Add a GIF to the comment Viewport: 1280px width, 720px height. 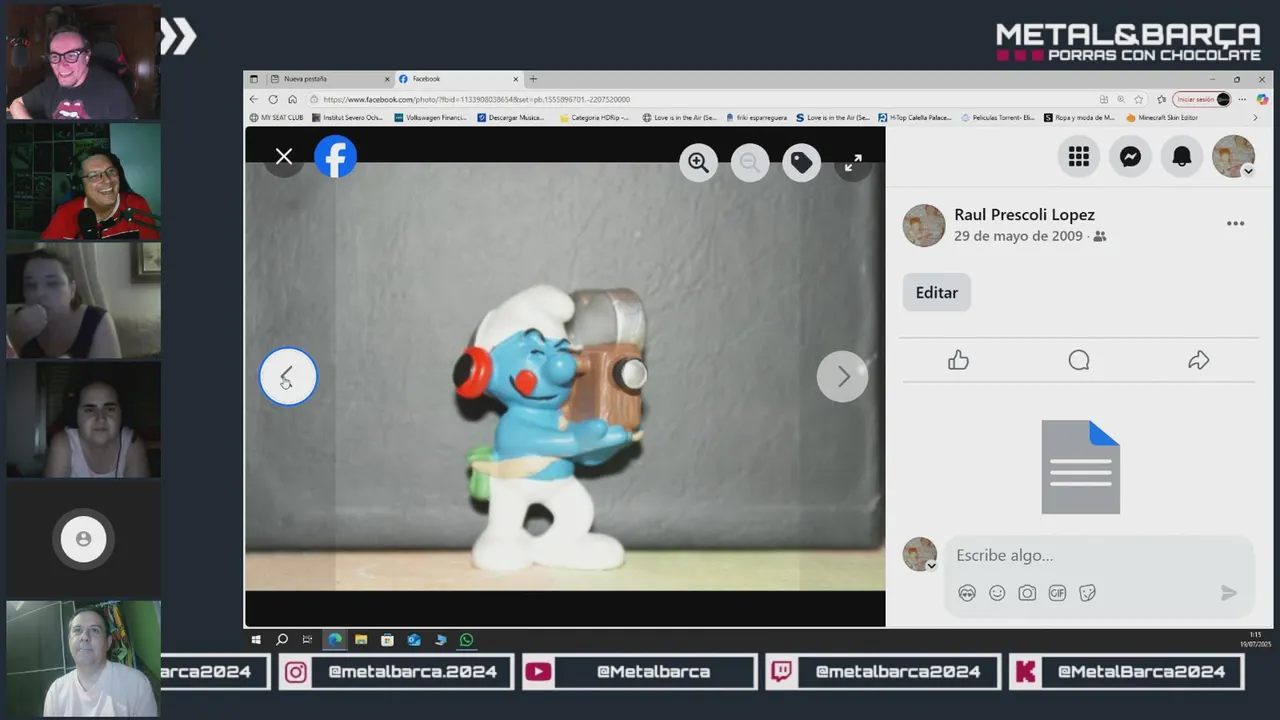(1057, 593)
